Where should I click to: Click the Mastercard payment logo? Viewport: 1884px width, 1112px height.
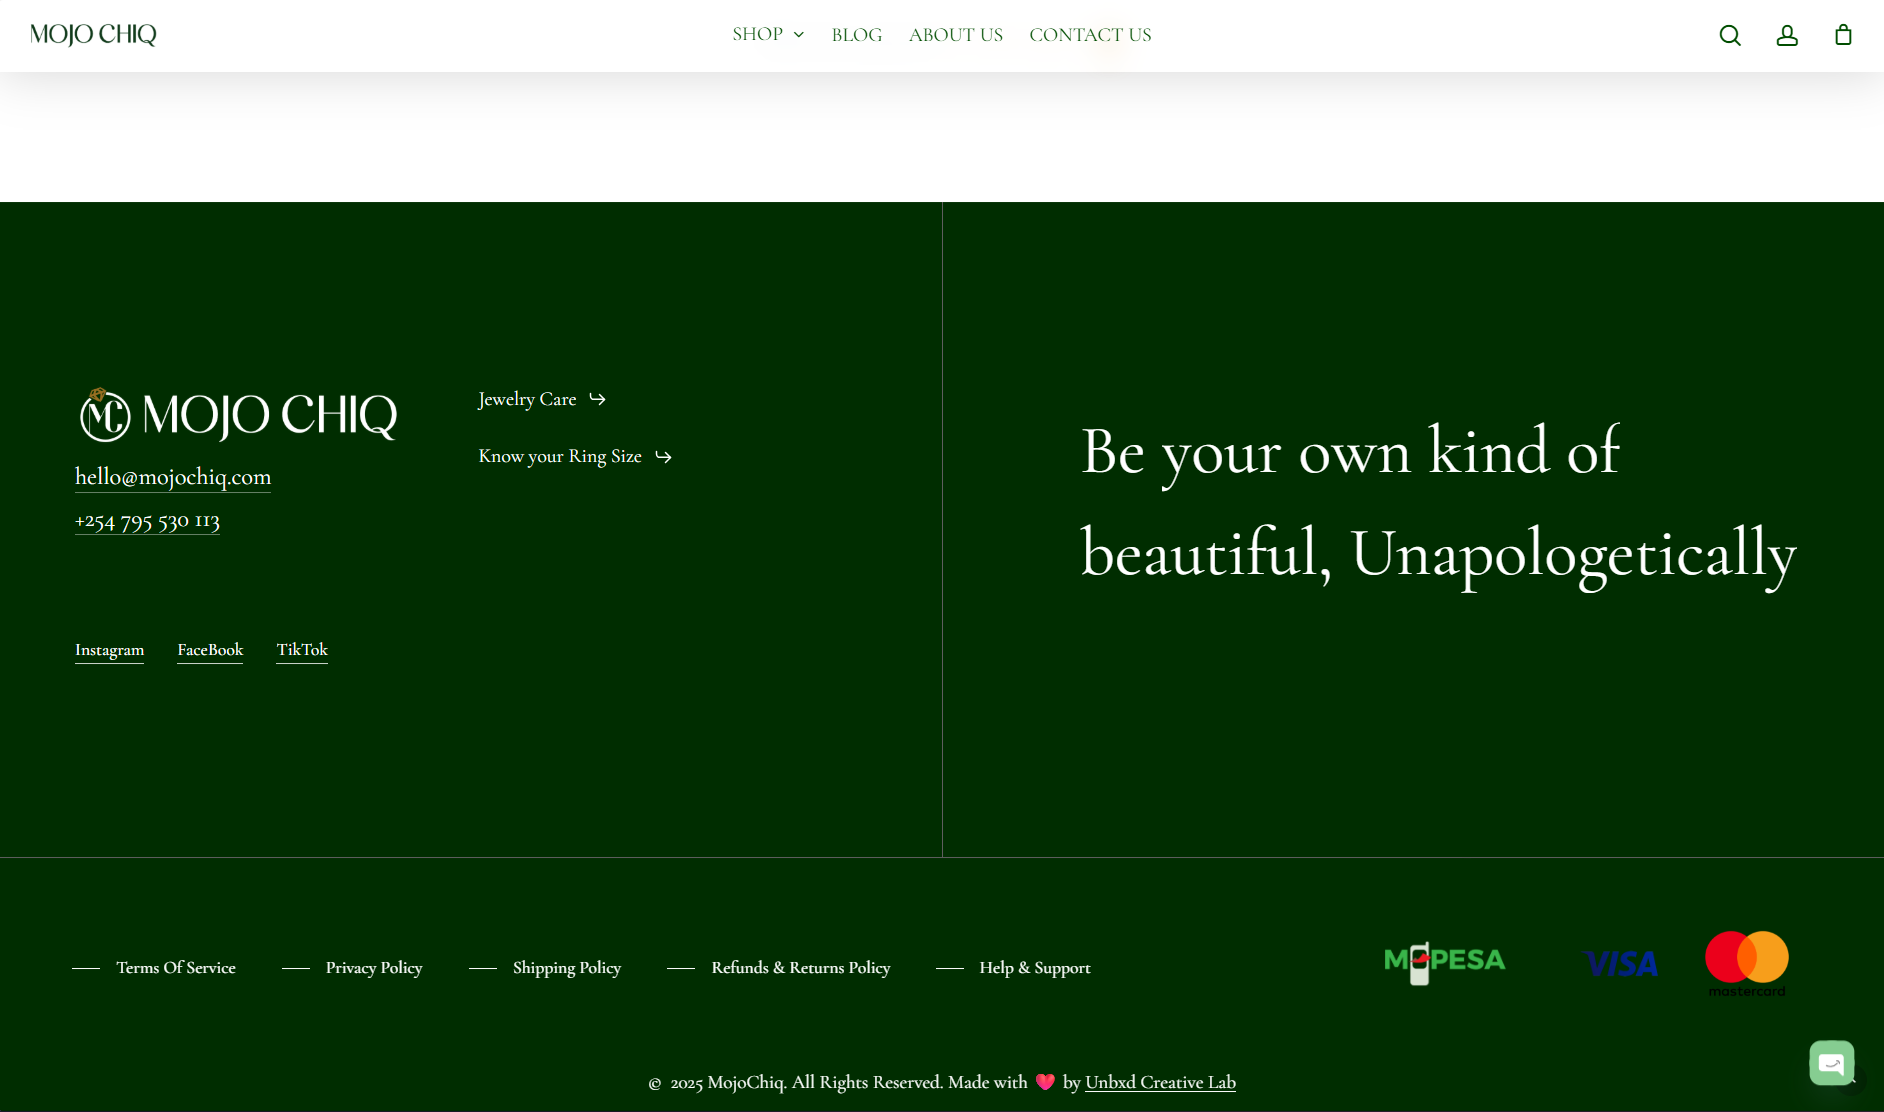[x=1746, y=963]
